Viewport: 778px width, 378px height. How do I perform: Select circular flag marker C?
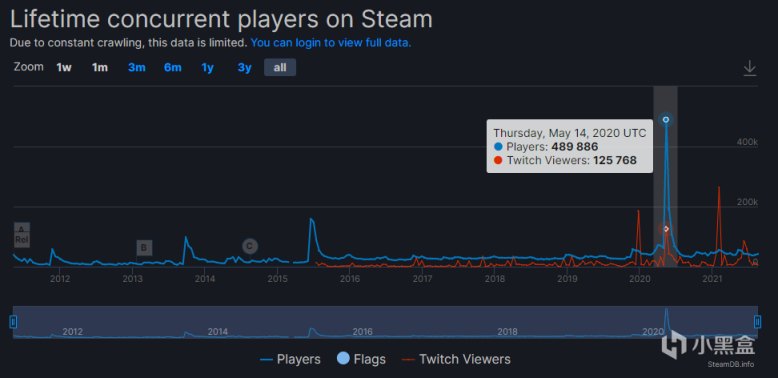(250, 246)
